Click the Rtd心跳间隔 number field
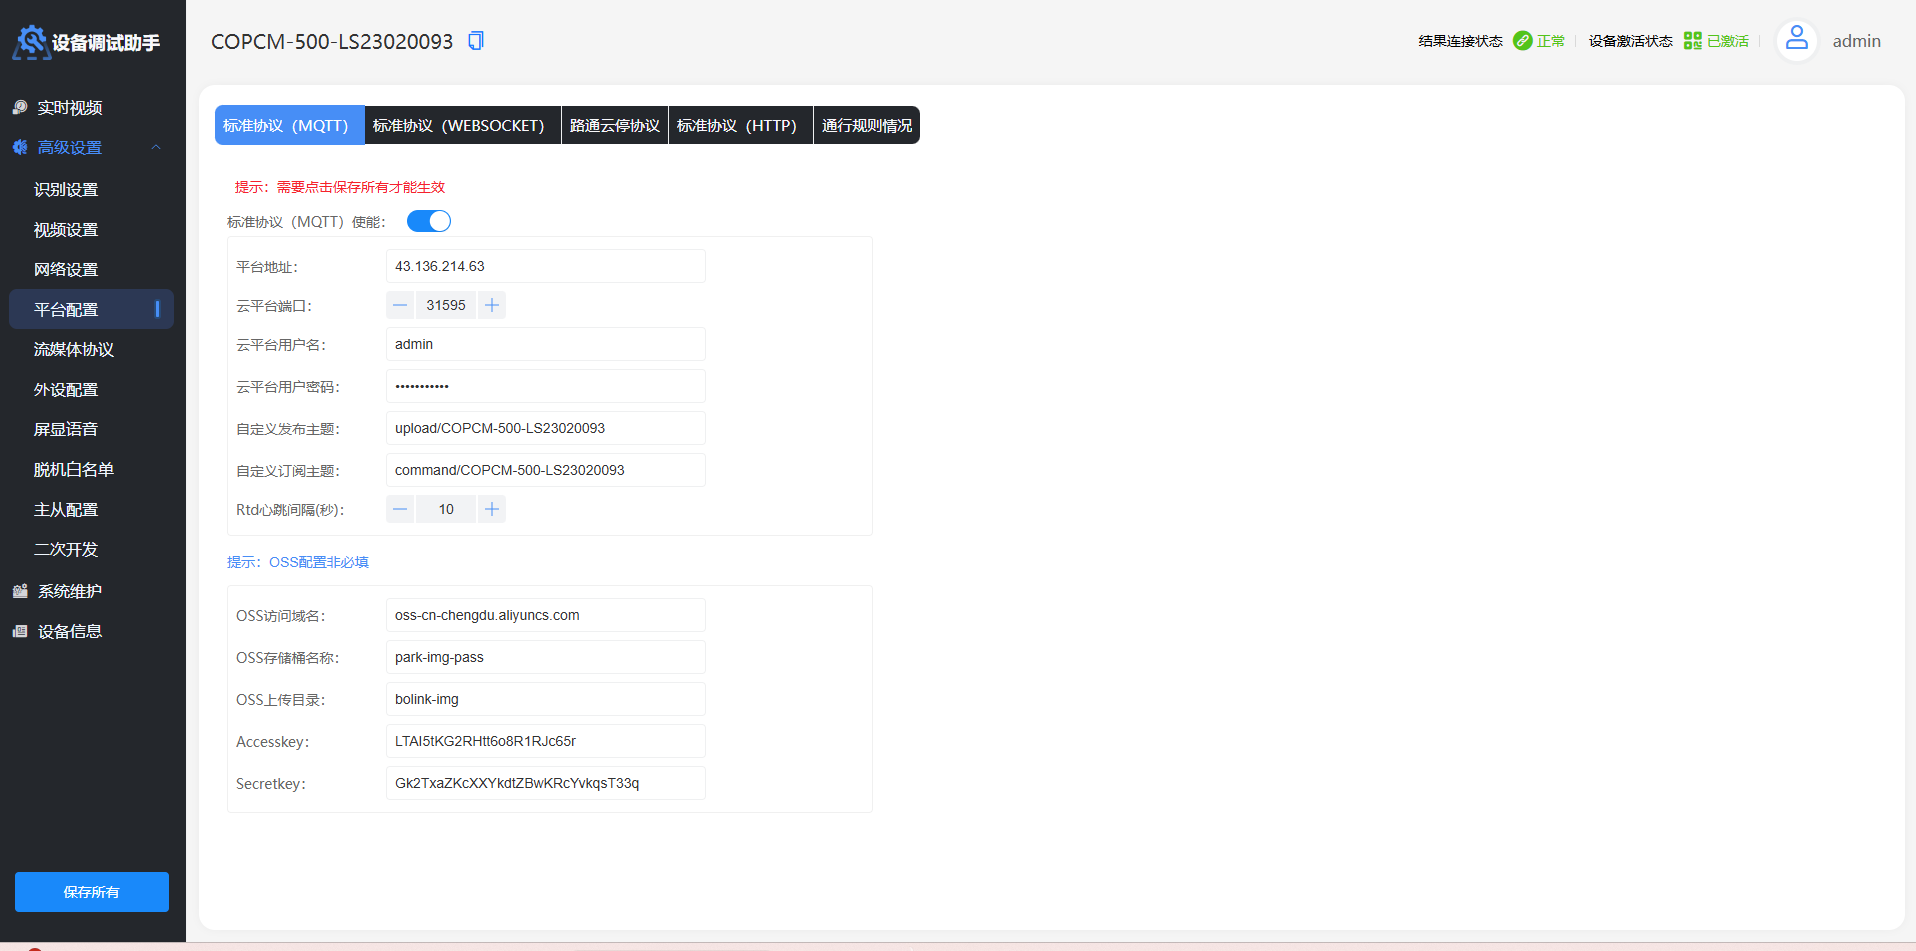Image resolution: width=1916 pixels, height=951 pixels. click(446, 509)
